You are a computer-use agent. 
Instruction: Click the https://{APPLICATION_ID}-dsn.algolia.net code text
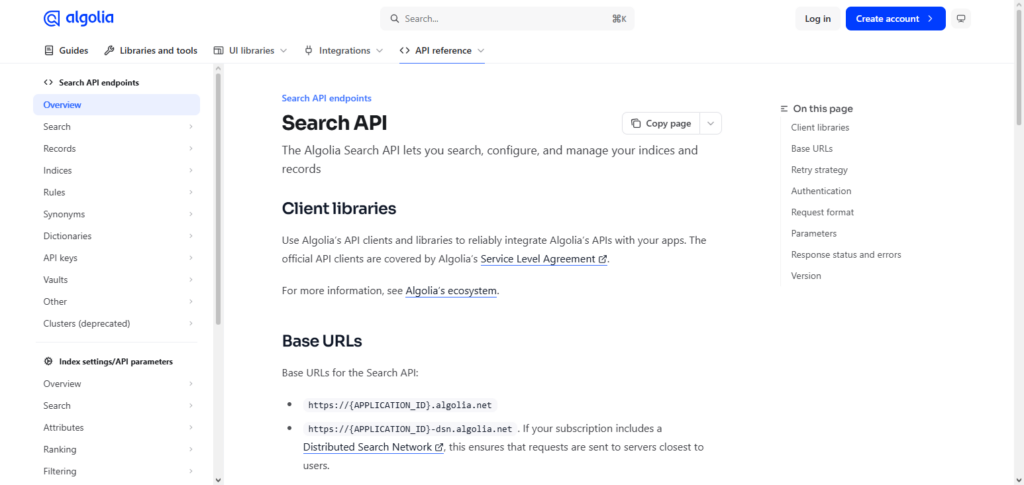tap(410, 429)
